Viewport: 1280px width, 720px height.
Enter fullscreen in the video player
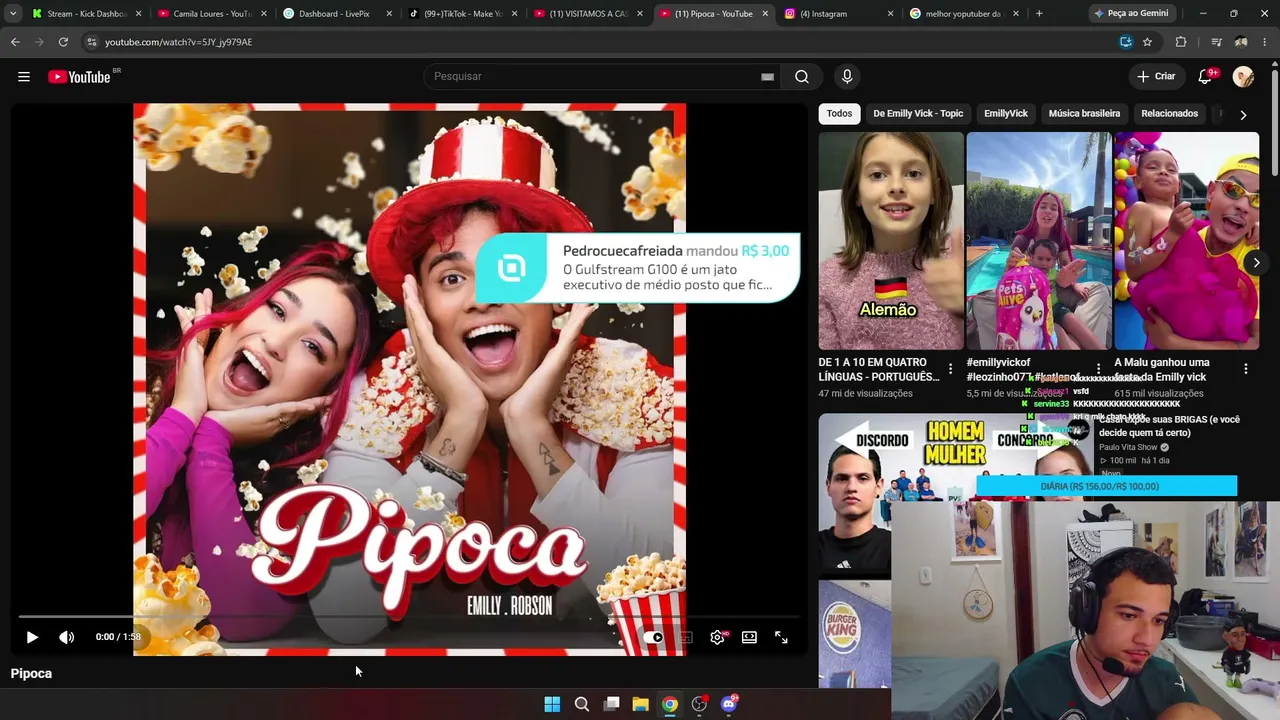781,637
